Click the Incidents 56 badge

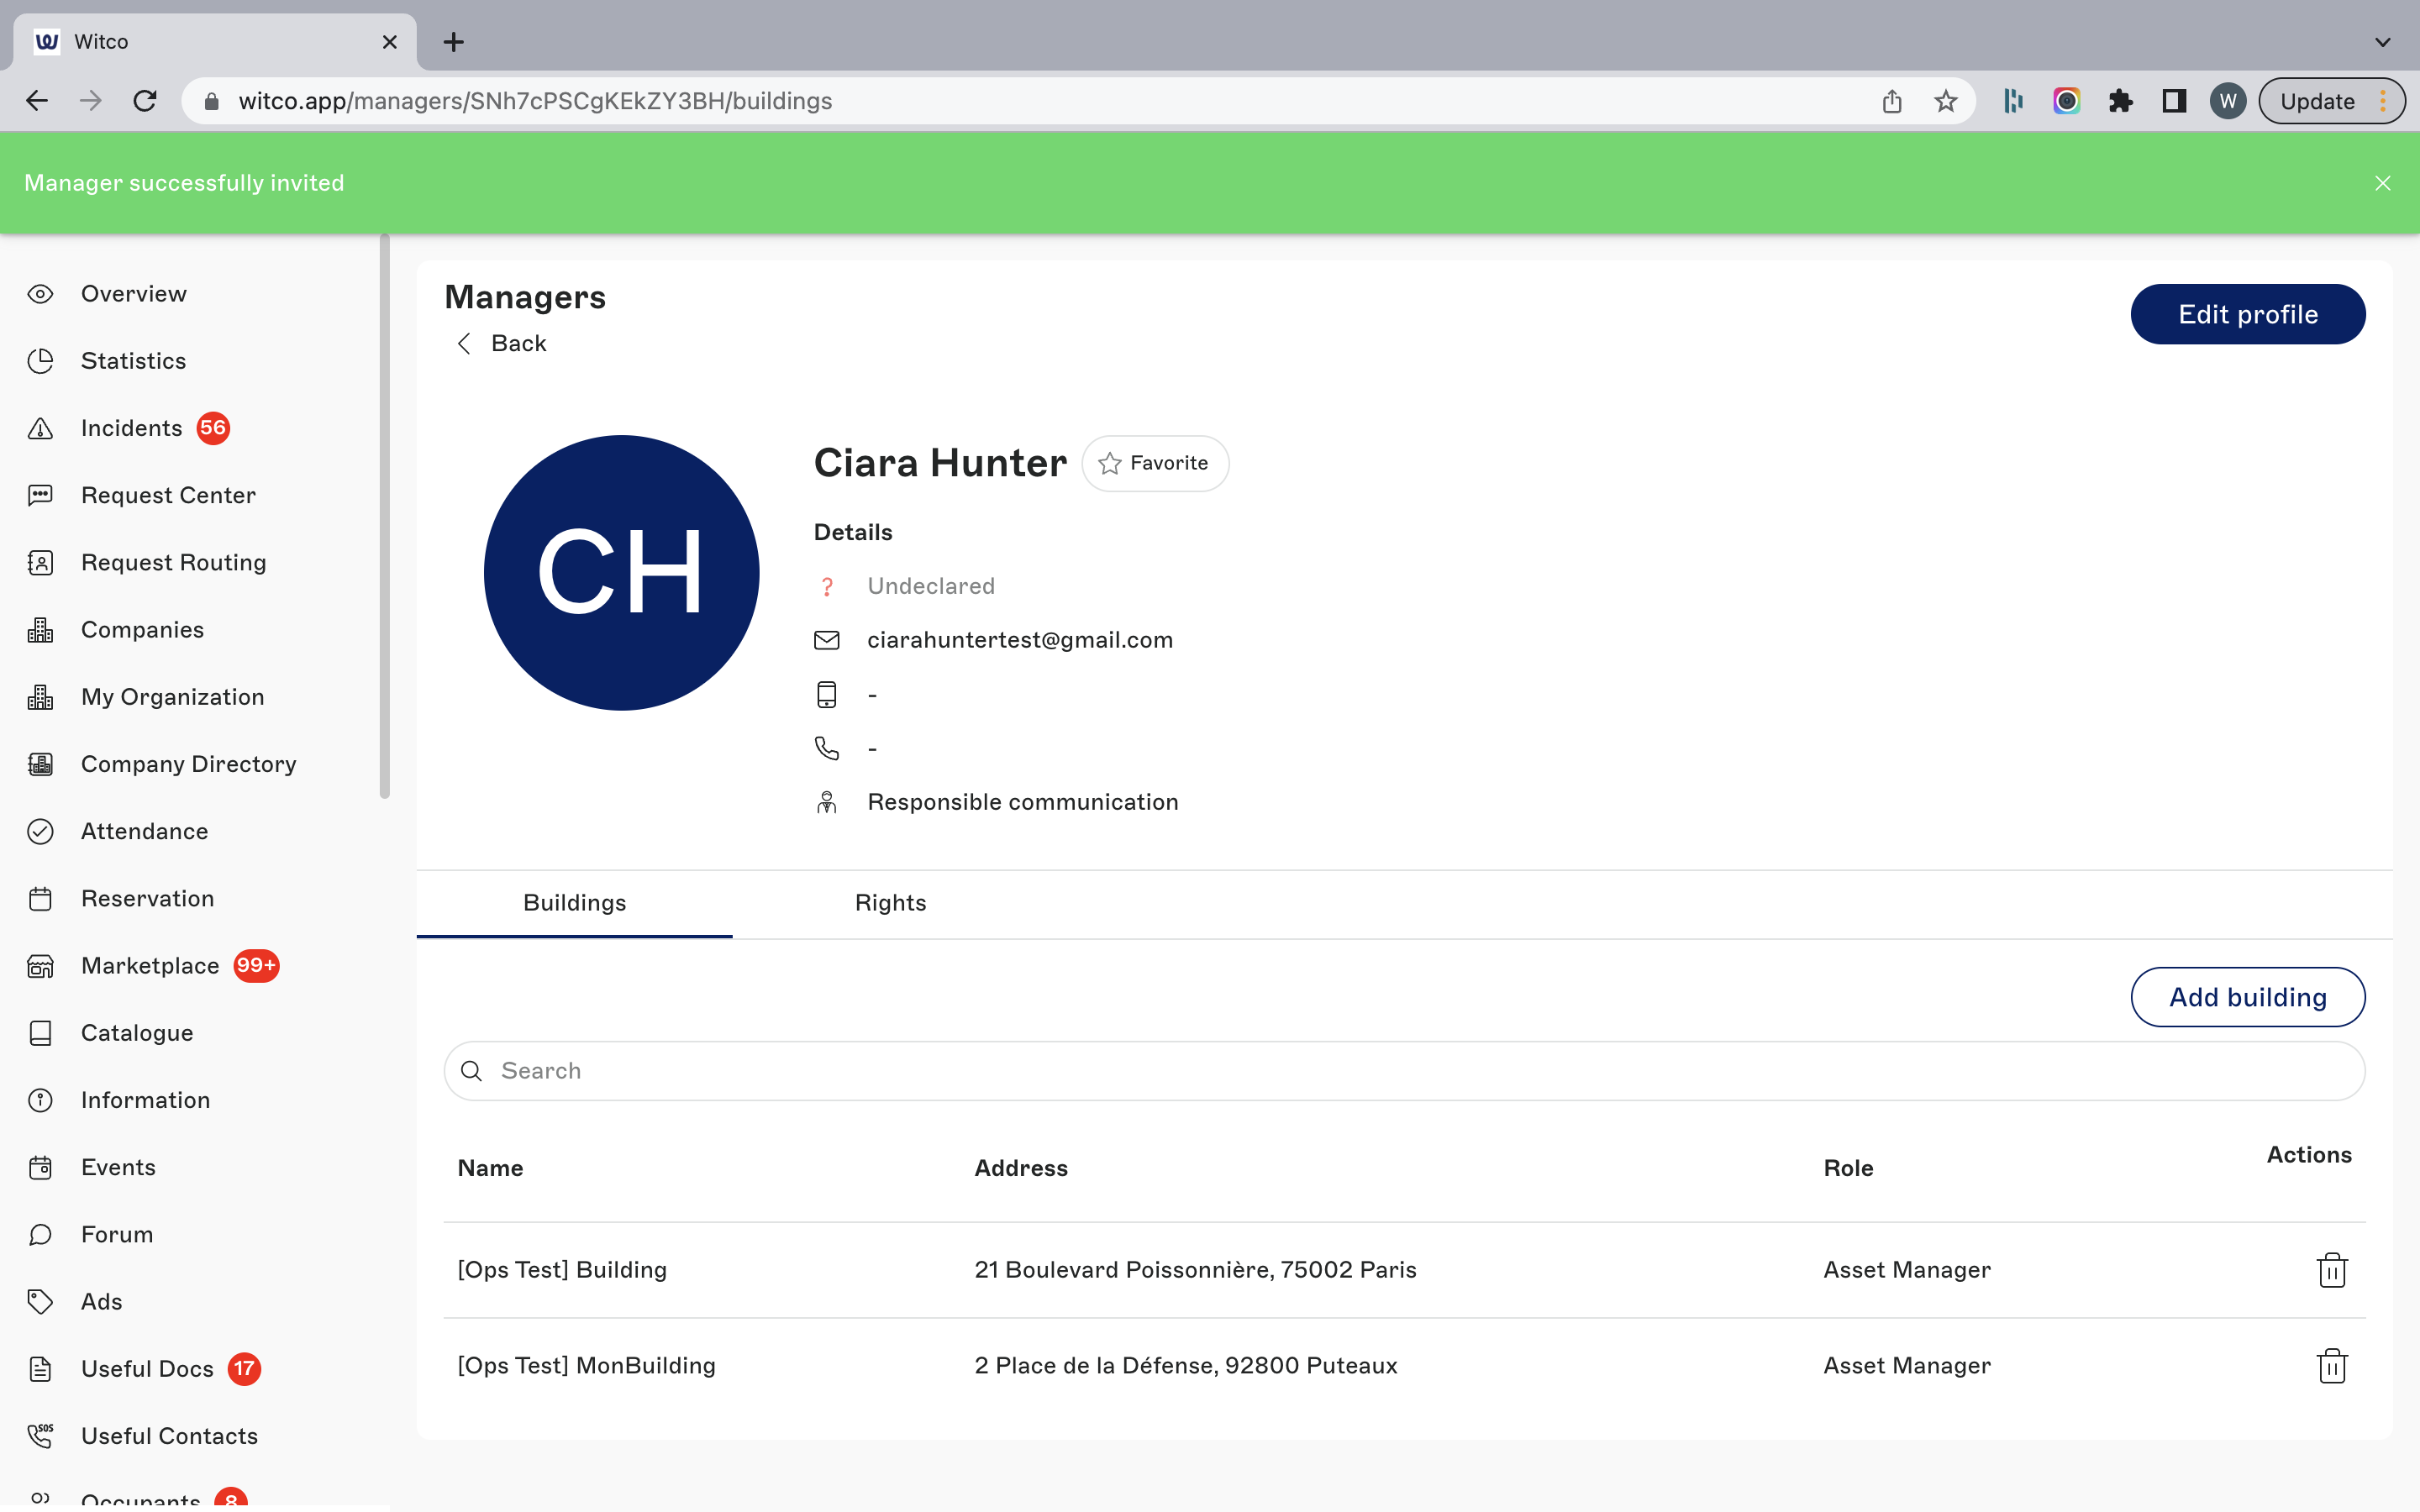[x=213, y=428]
